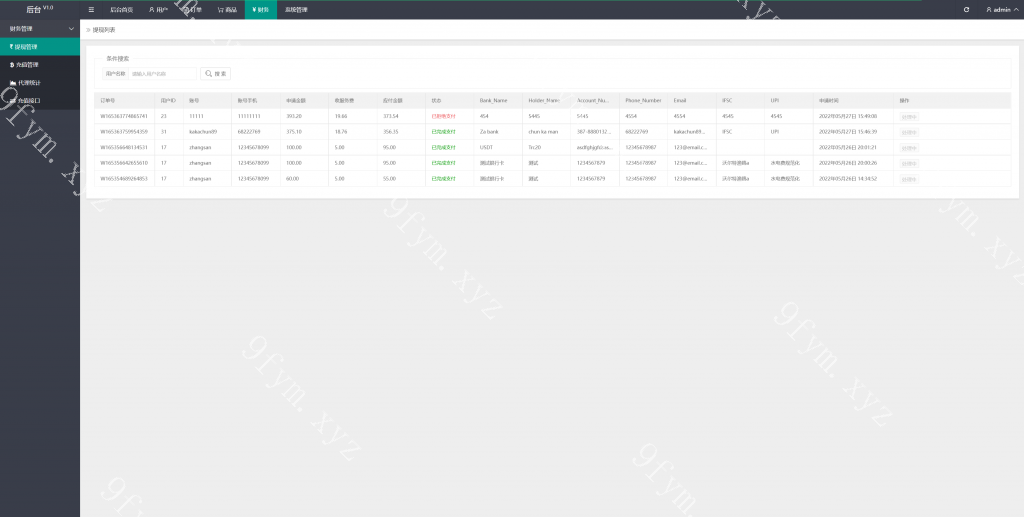Screen dimensions: 1024x517
Task: Click the action button for order W165356648134531
Action: pyautogui.click(x=909, y=148)
